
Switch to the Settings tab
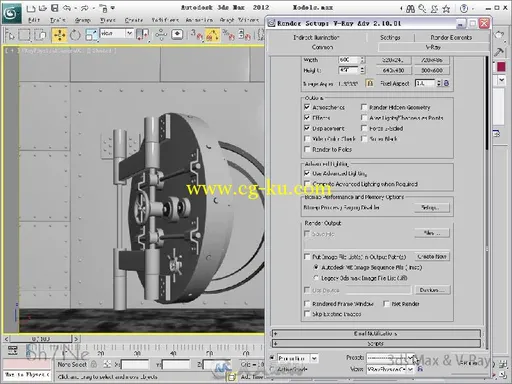tap(390, 37)
